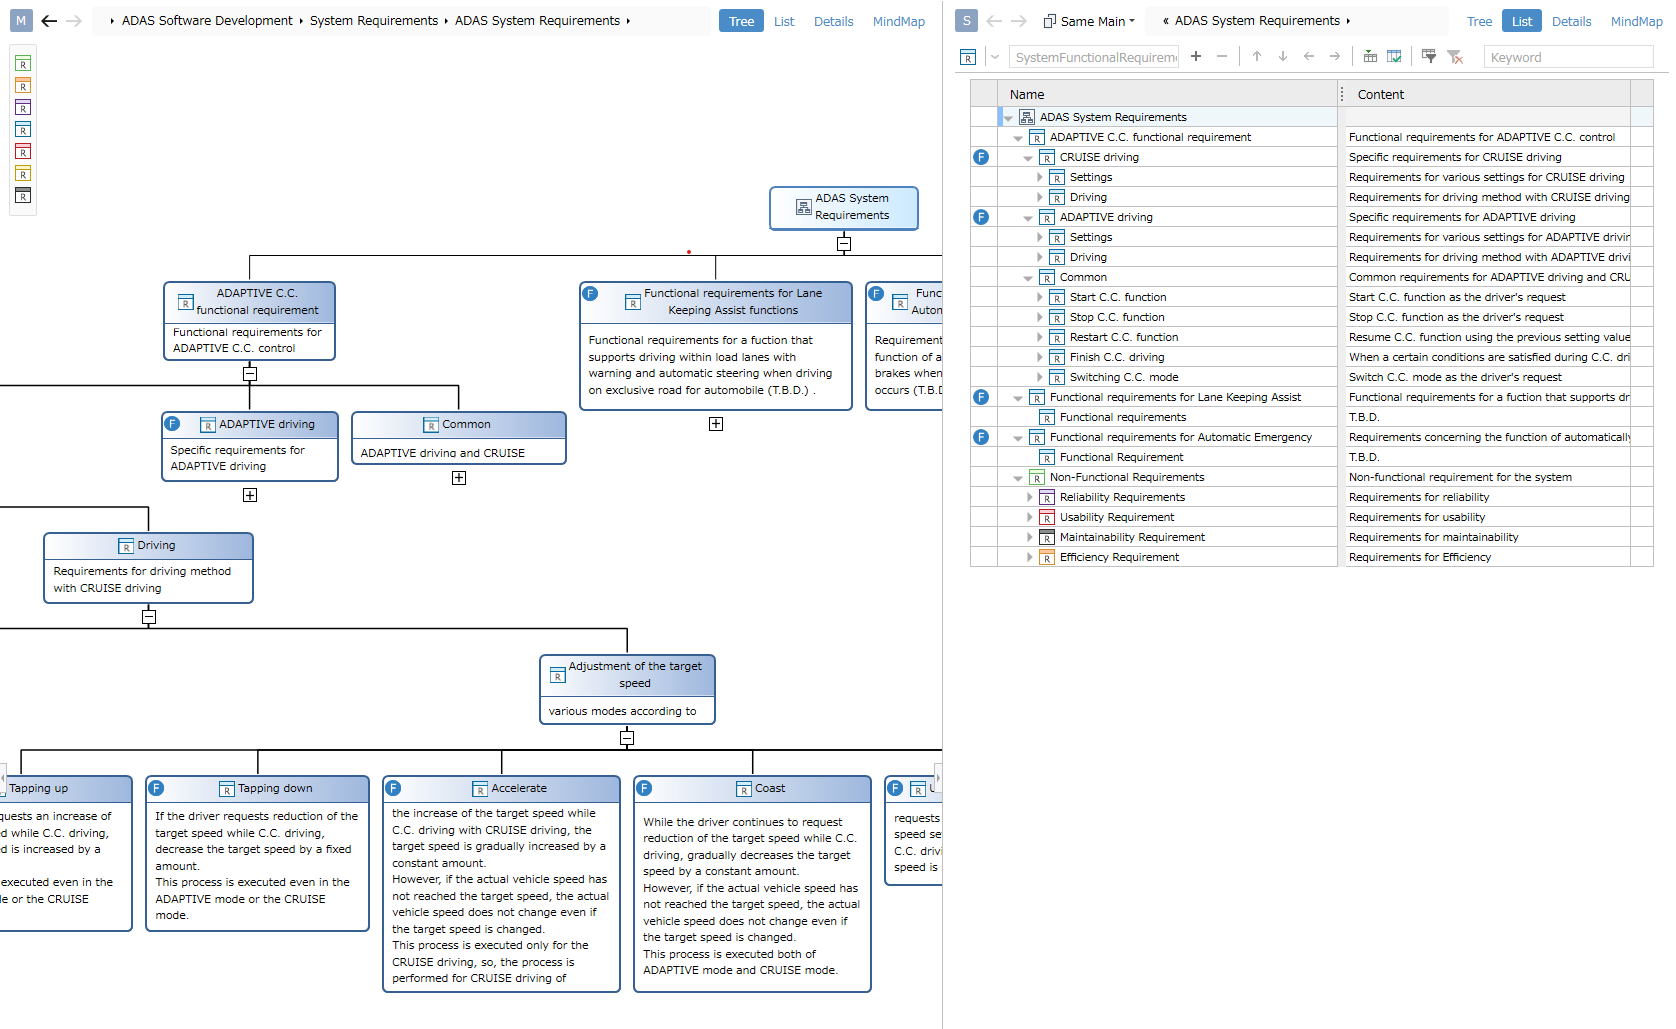This screenshot has height=1029, width=1676.
Task: Indent item with the right arrow icon
Action: 1335,56
